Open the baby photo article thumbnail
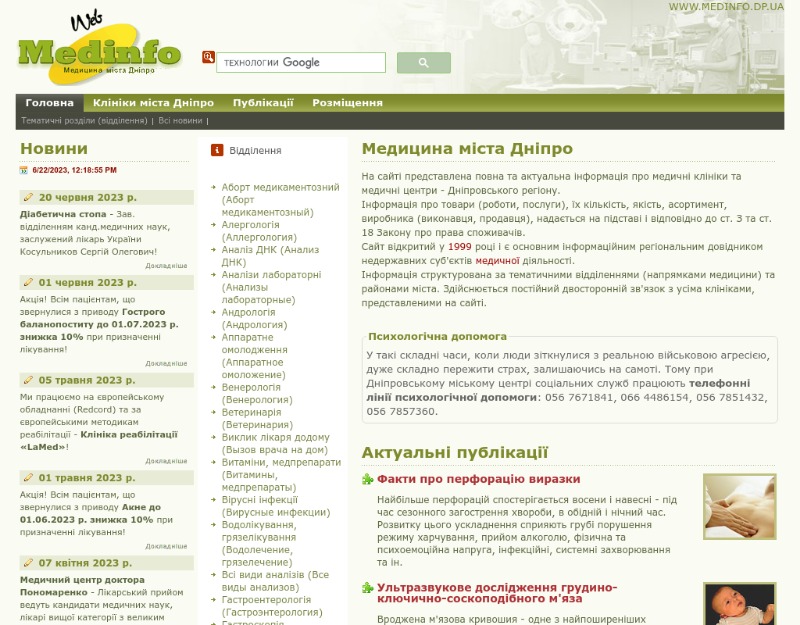This screenshot has width=800, height=625. tap(740, 604)
